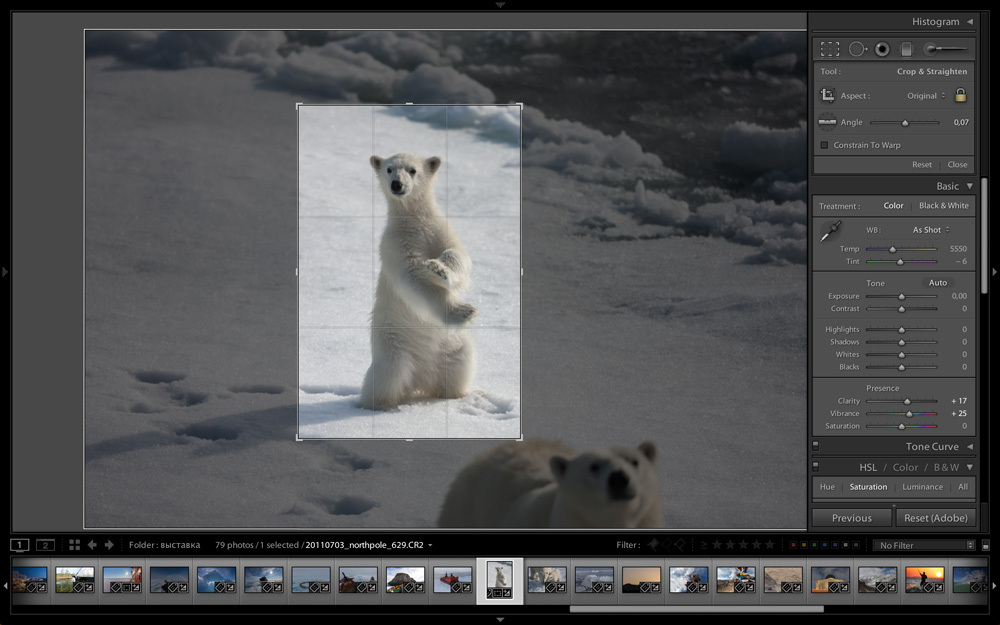Open the No Filter dropdown
Screen dimensions: 1000x625
point(923,545)
